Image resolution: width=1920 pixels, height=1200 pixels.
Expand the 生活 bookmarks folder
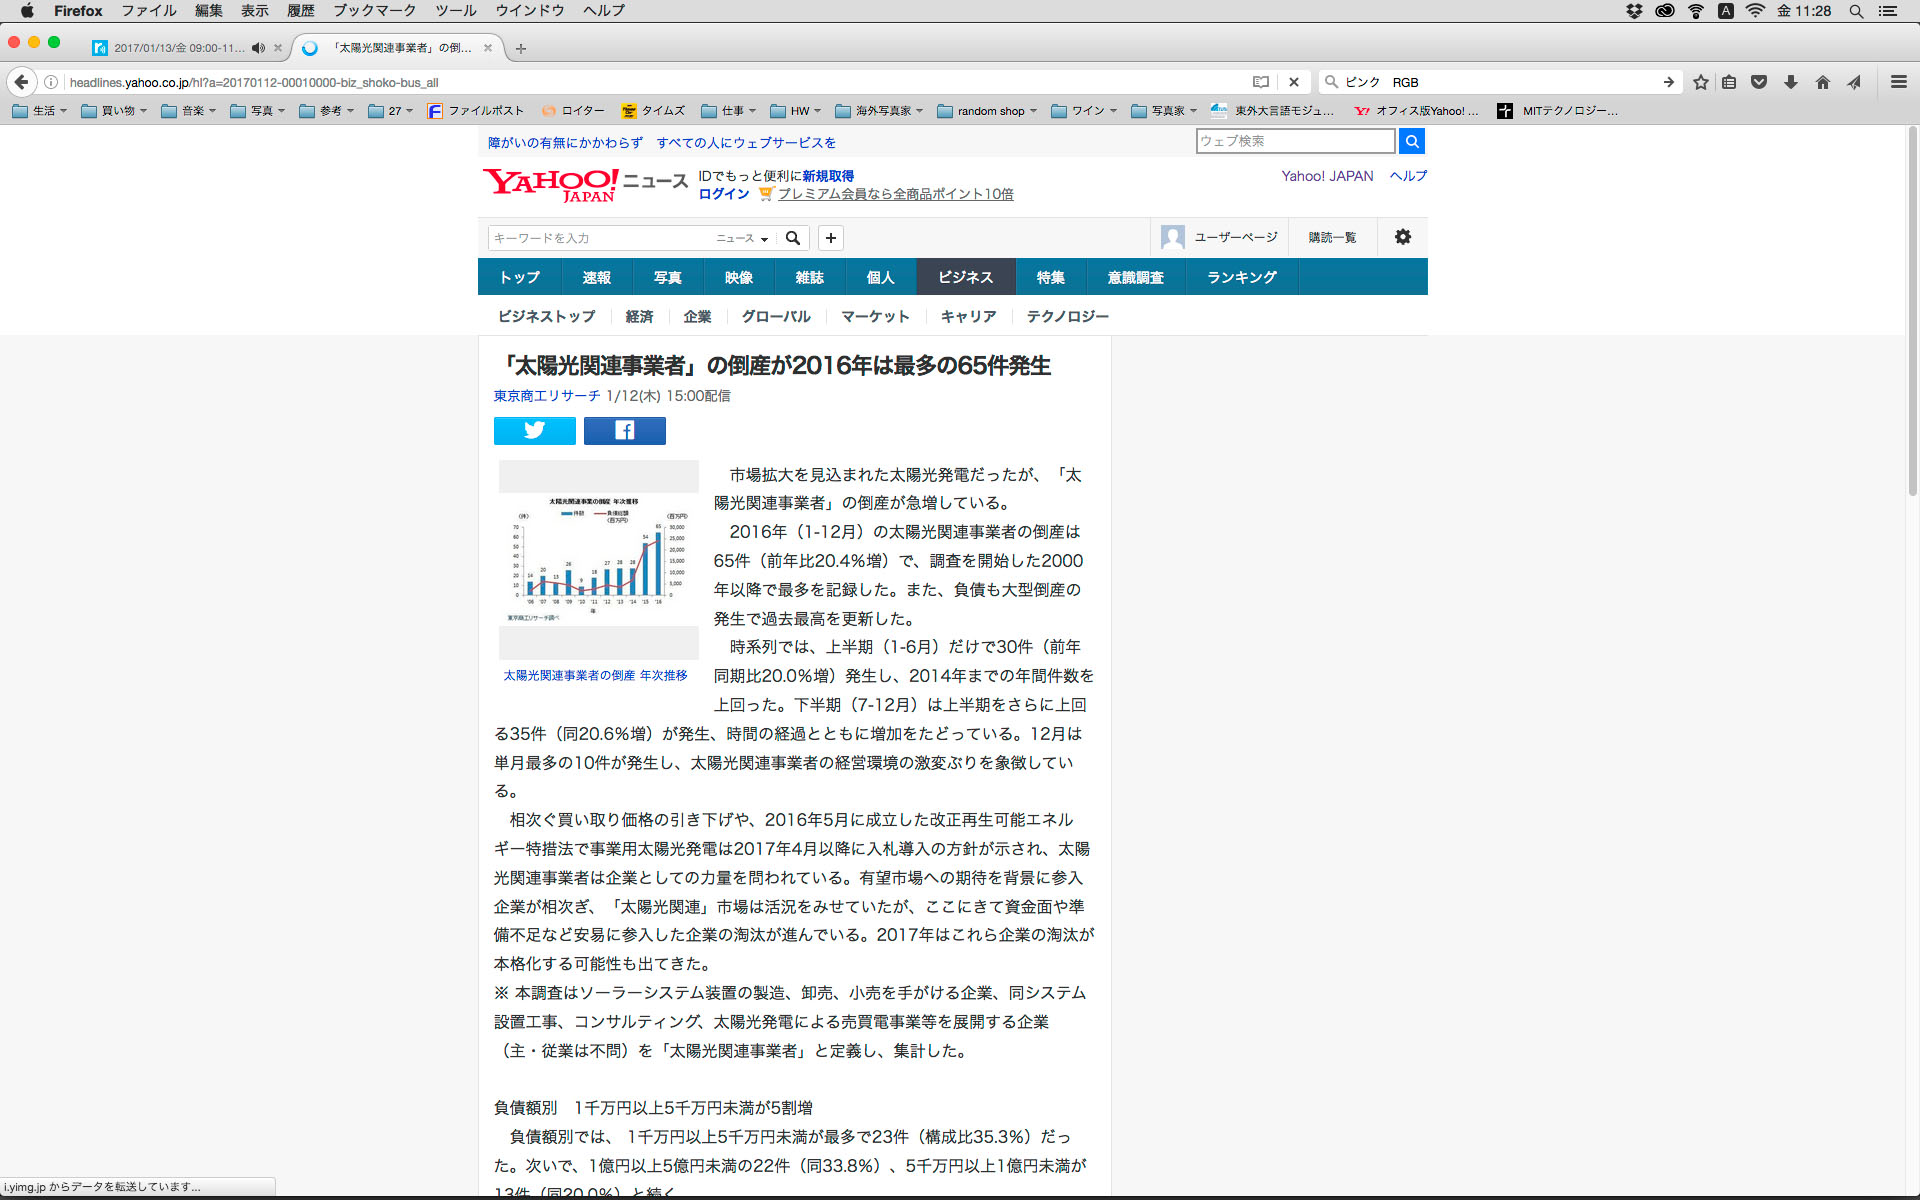40,111
